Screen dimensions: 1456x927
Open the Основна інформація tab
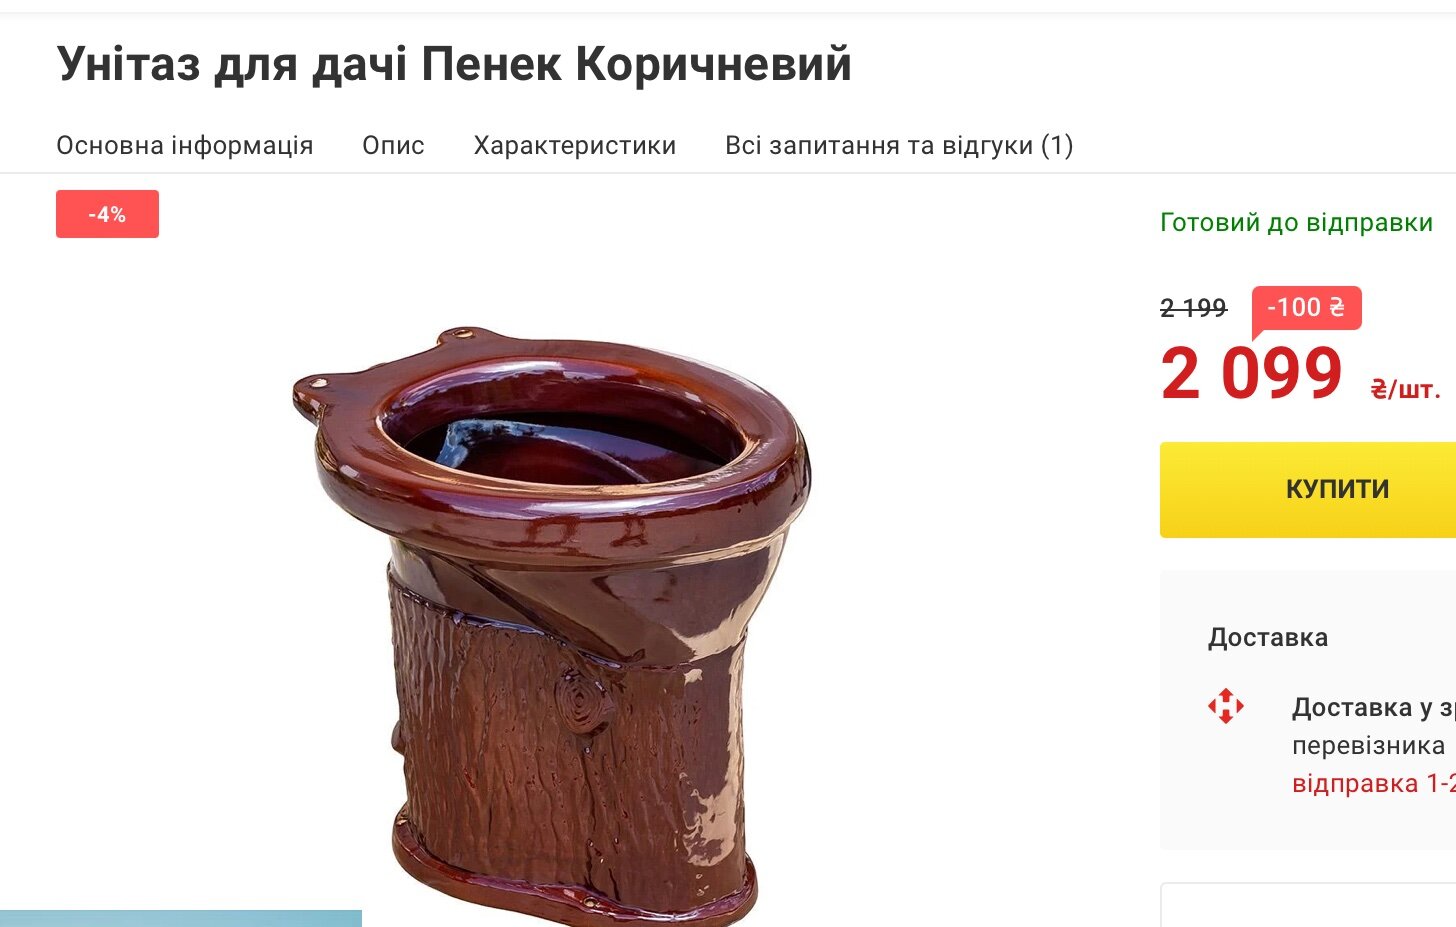pyautogui.click(x=185, y=146)
